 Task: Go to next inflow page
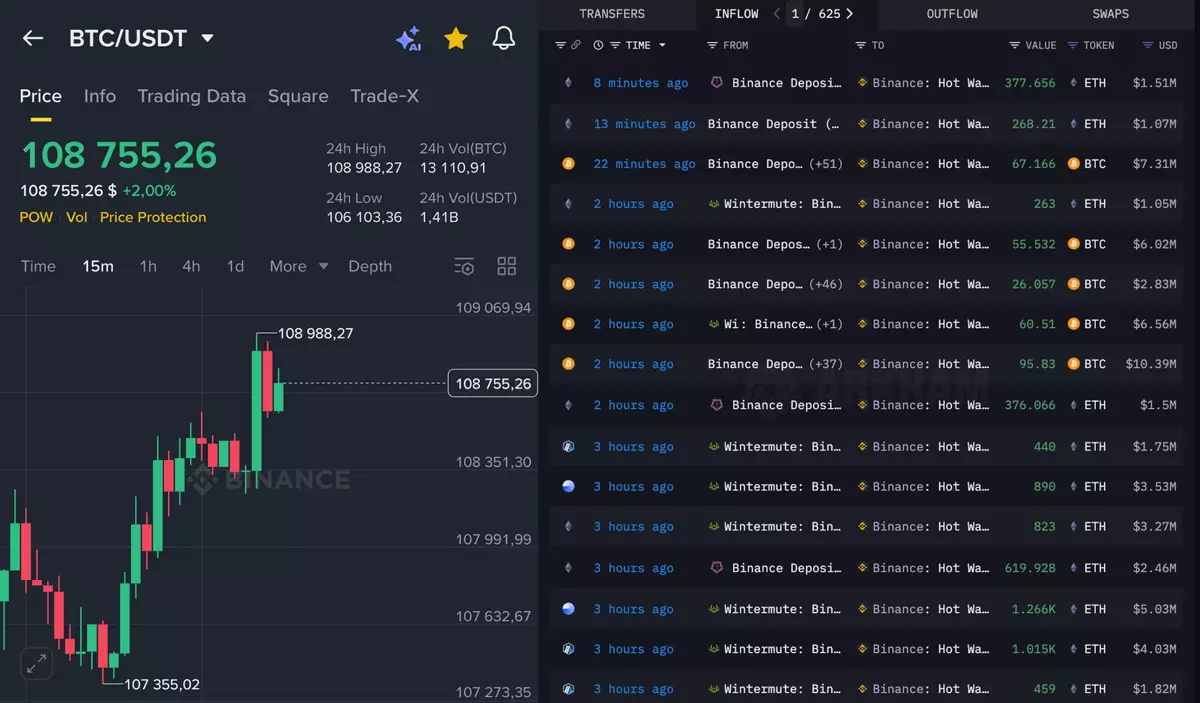[850, 14]
